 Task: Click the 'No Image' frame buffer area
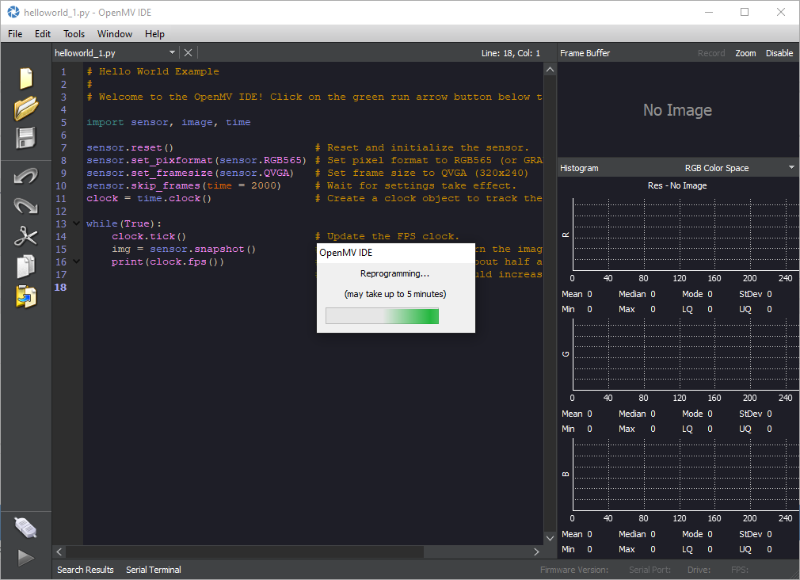678,110
